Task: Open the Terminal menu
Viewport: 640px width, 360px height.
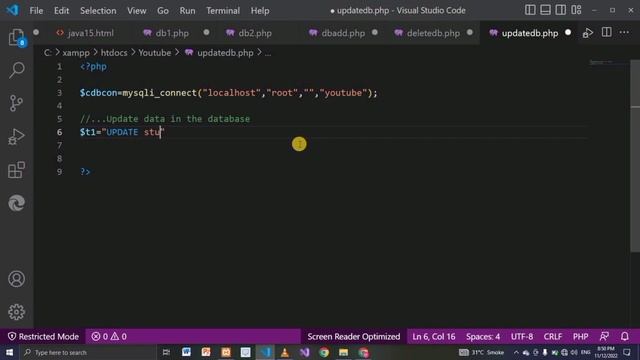Action: point(223,11)
